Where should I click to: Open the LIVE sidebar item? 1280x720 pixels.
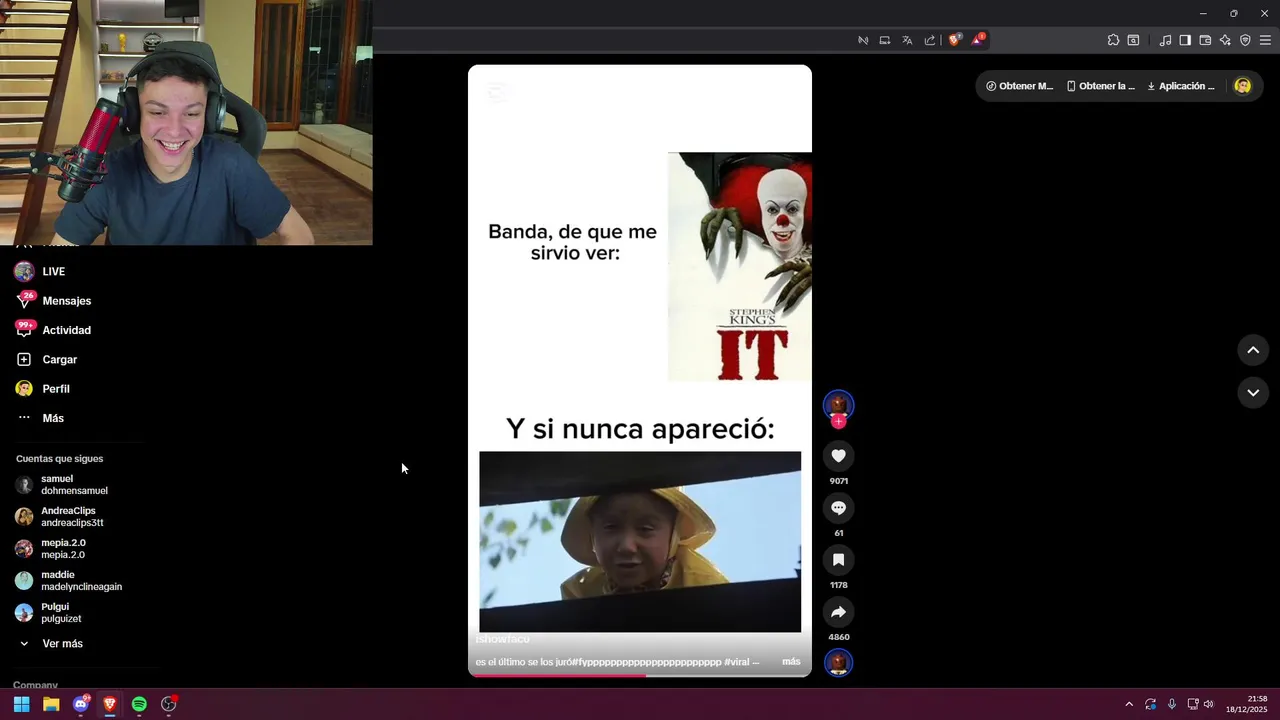point(40,272)
